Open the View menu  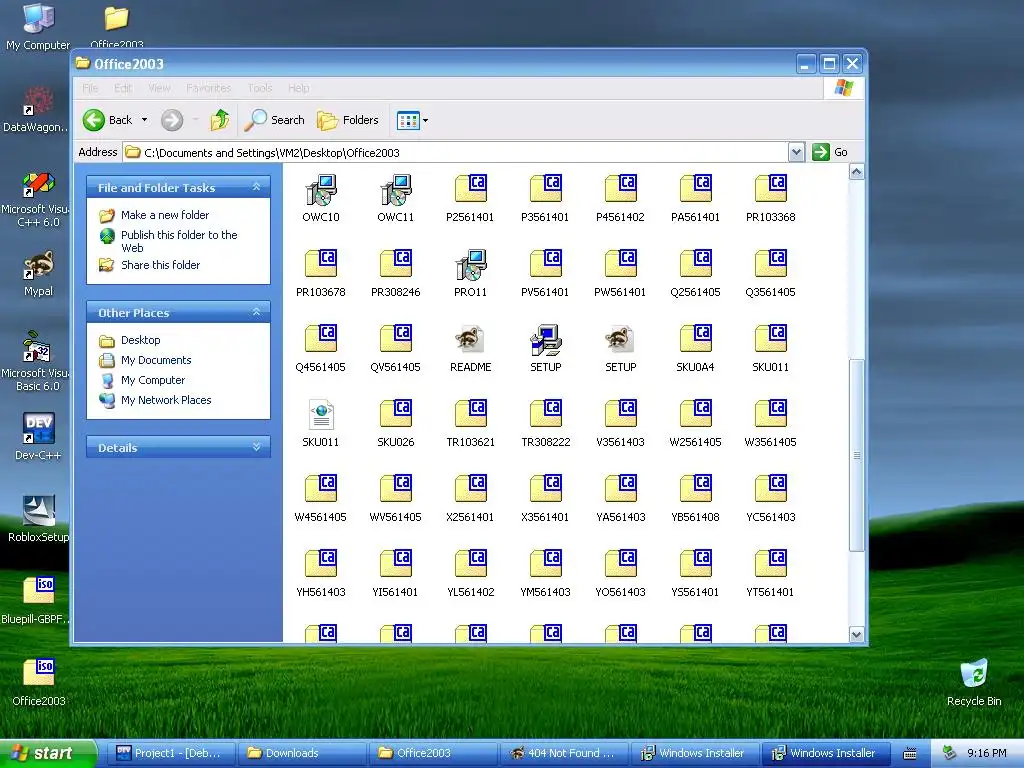coord(159,88)
